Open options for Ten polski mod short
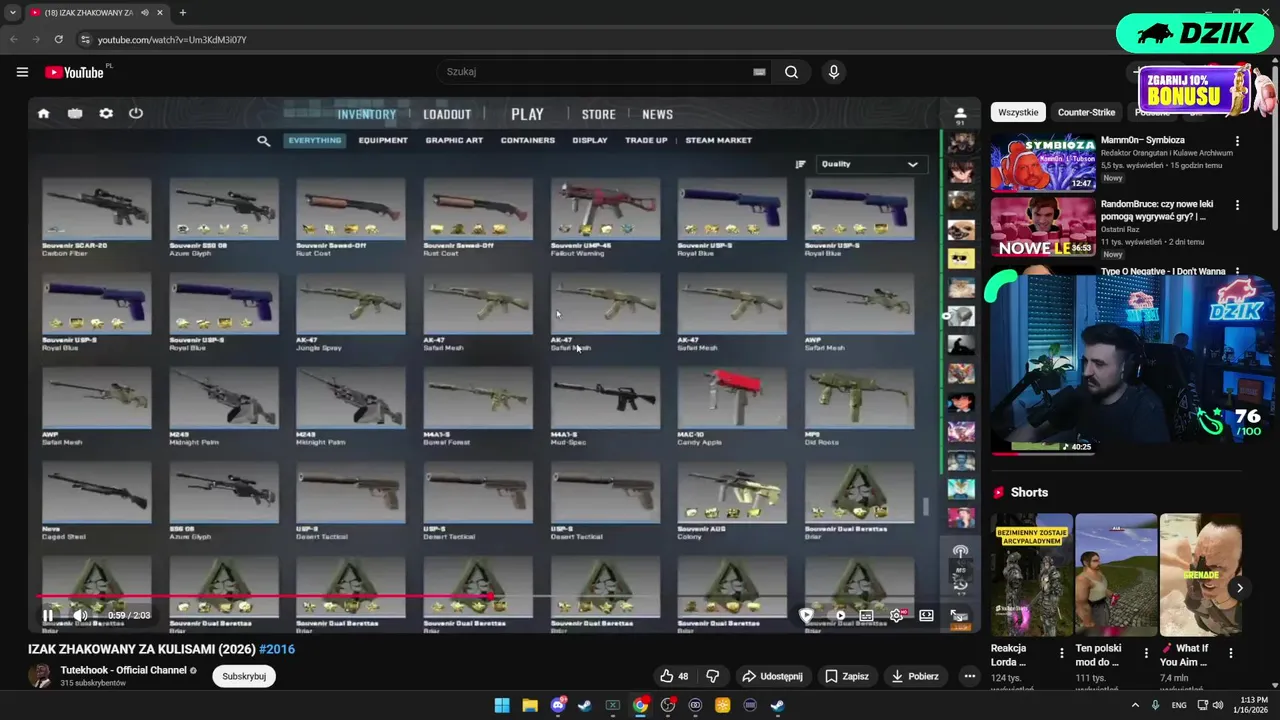Viewport: 1280px width, 720px height. [x=1146, y=653]
